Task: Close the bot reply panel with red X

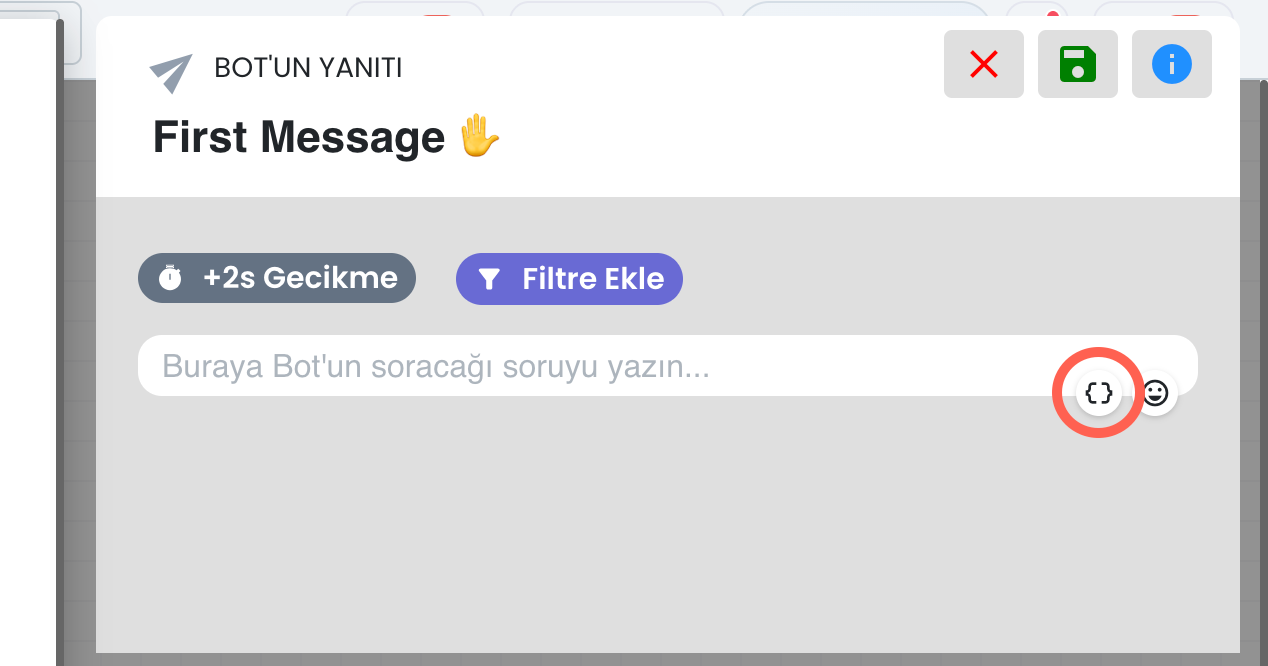Action: pyautogui.click(x=984, y=65)
